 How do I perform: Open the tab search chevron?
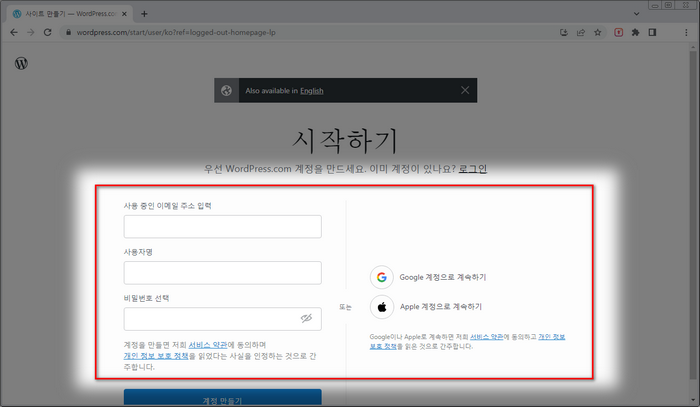[637, 14]
